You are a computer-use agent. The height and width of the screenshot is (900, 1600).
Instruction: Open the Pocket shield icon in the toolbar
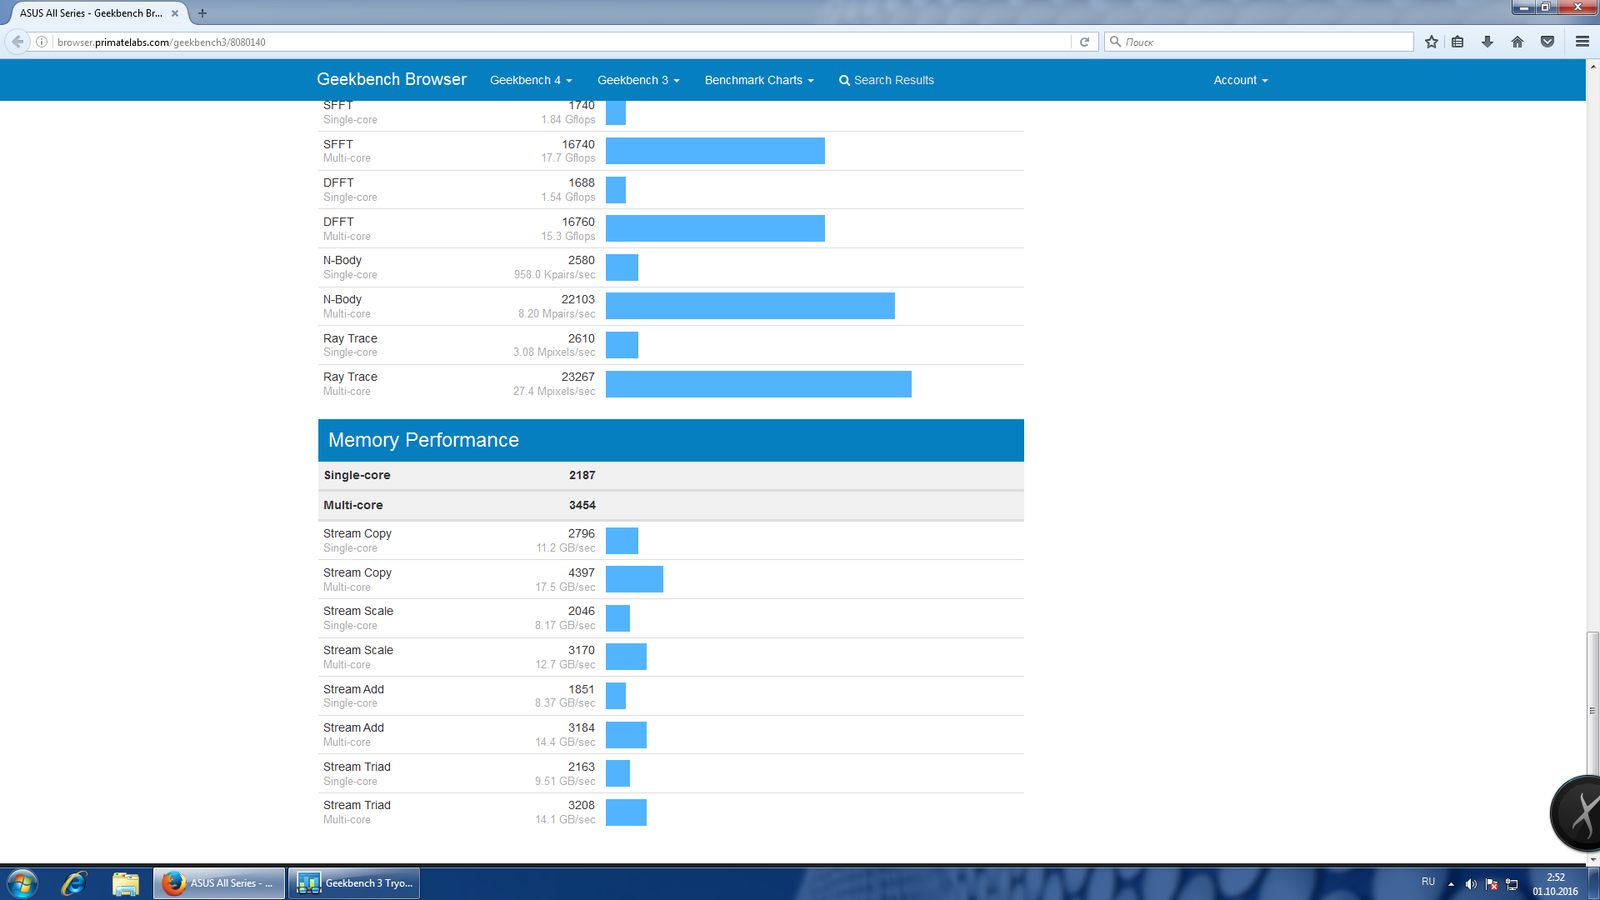coord(1547,42)
